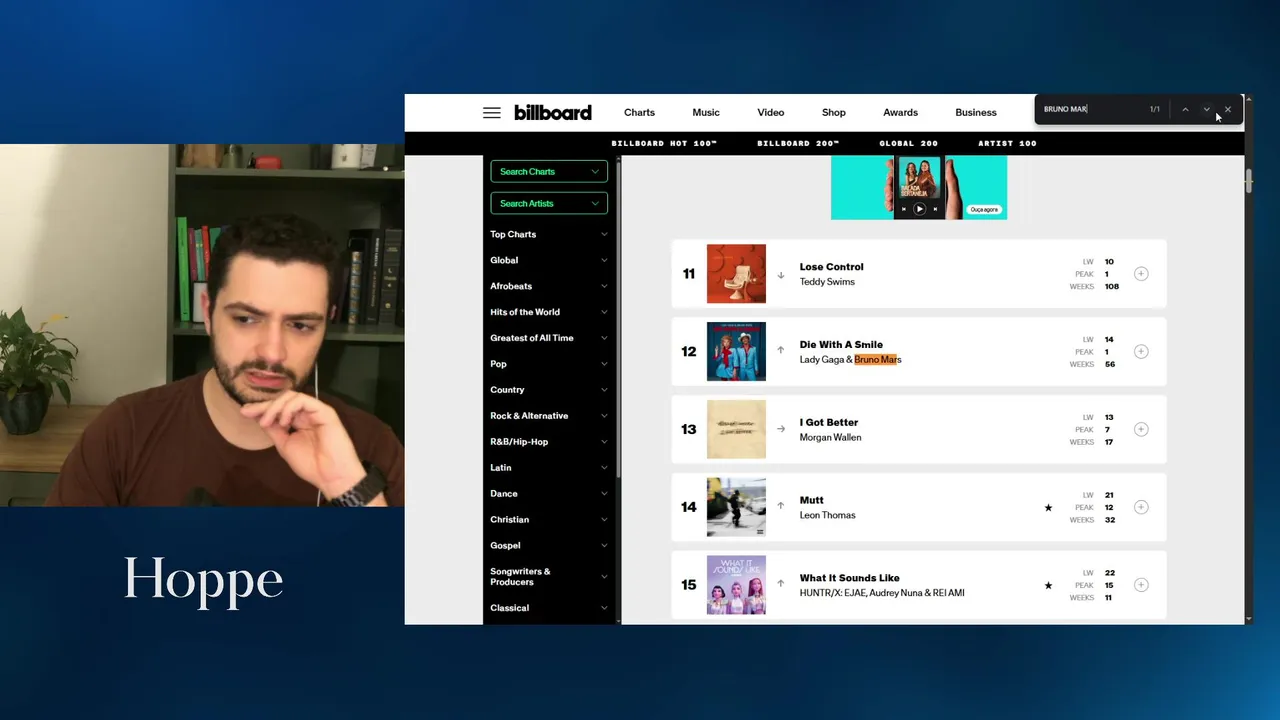The image size is (1280, 720).
Task: Go to next find result
Action: pos(1206,109)
